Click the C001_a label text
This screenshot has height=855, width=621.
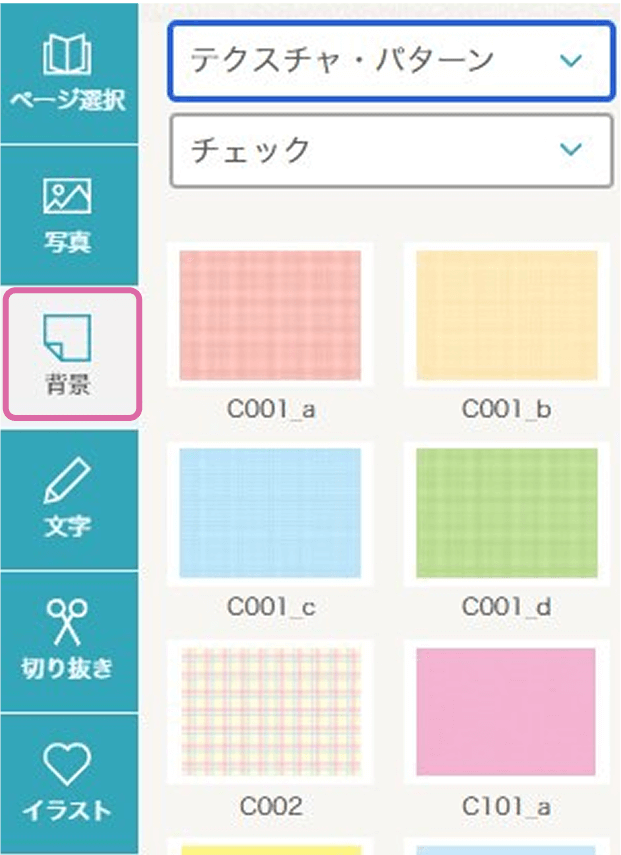[271, 409]
